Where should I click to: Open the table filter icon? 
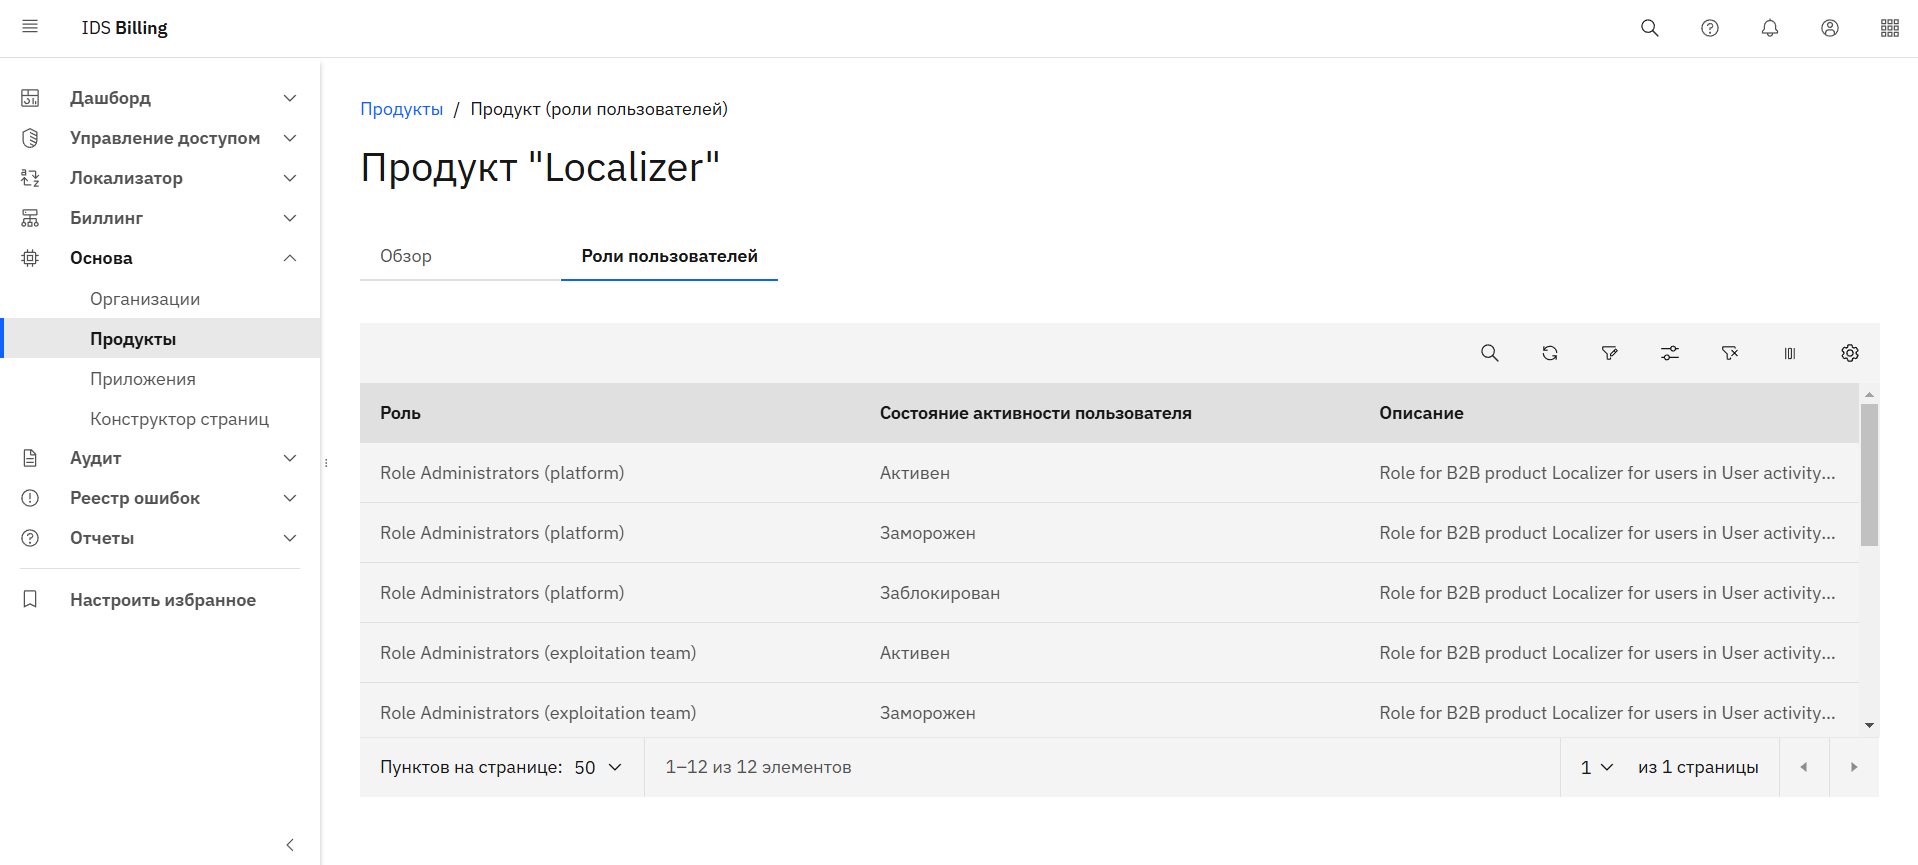(x=1609, y=353)
